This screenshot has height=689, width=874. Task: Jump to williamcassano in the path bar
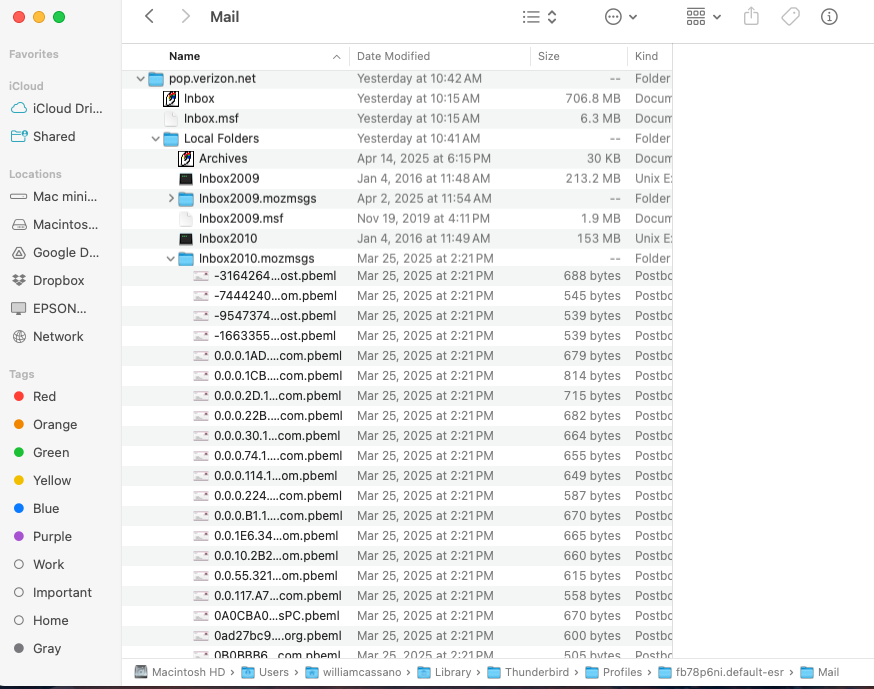coord(353,672)
